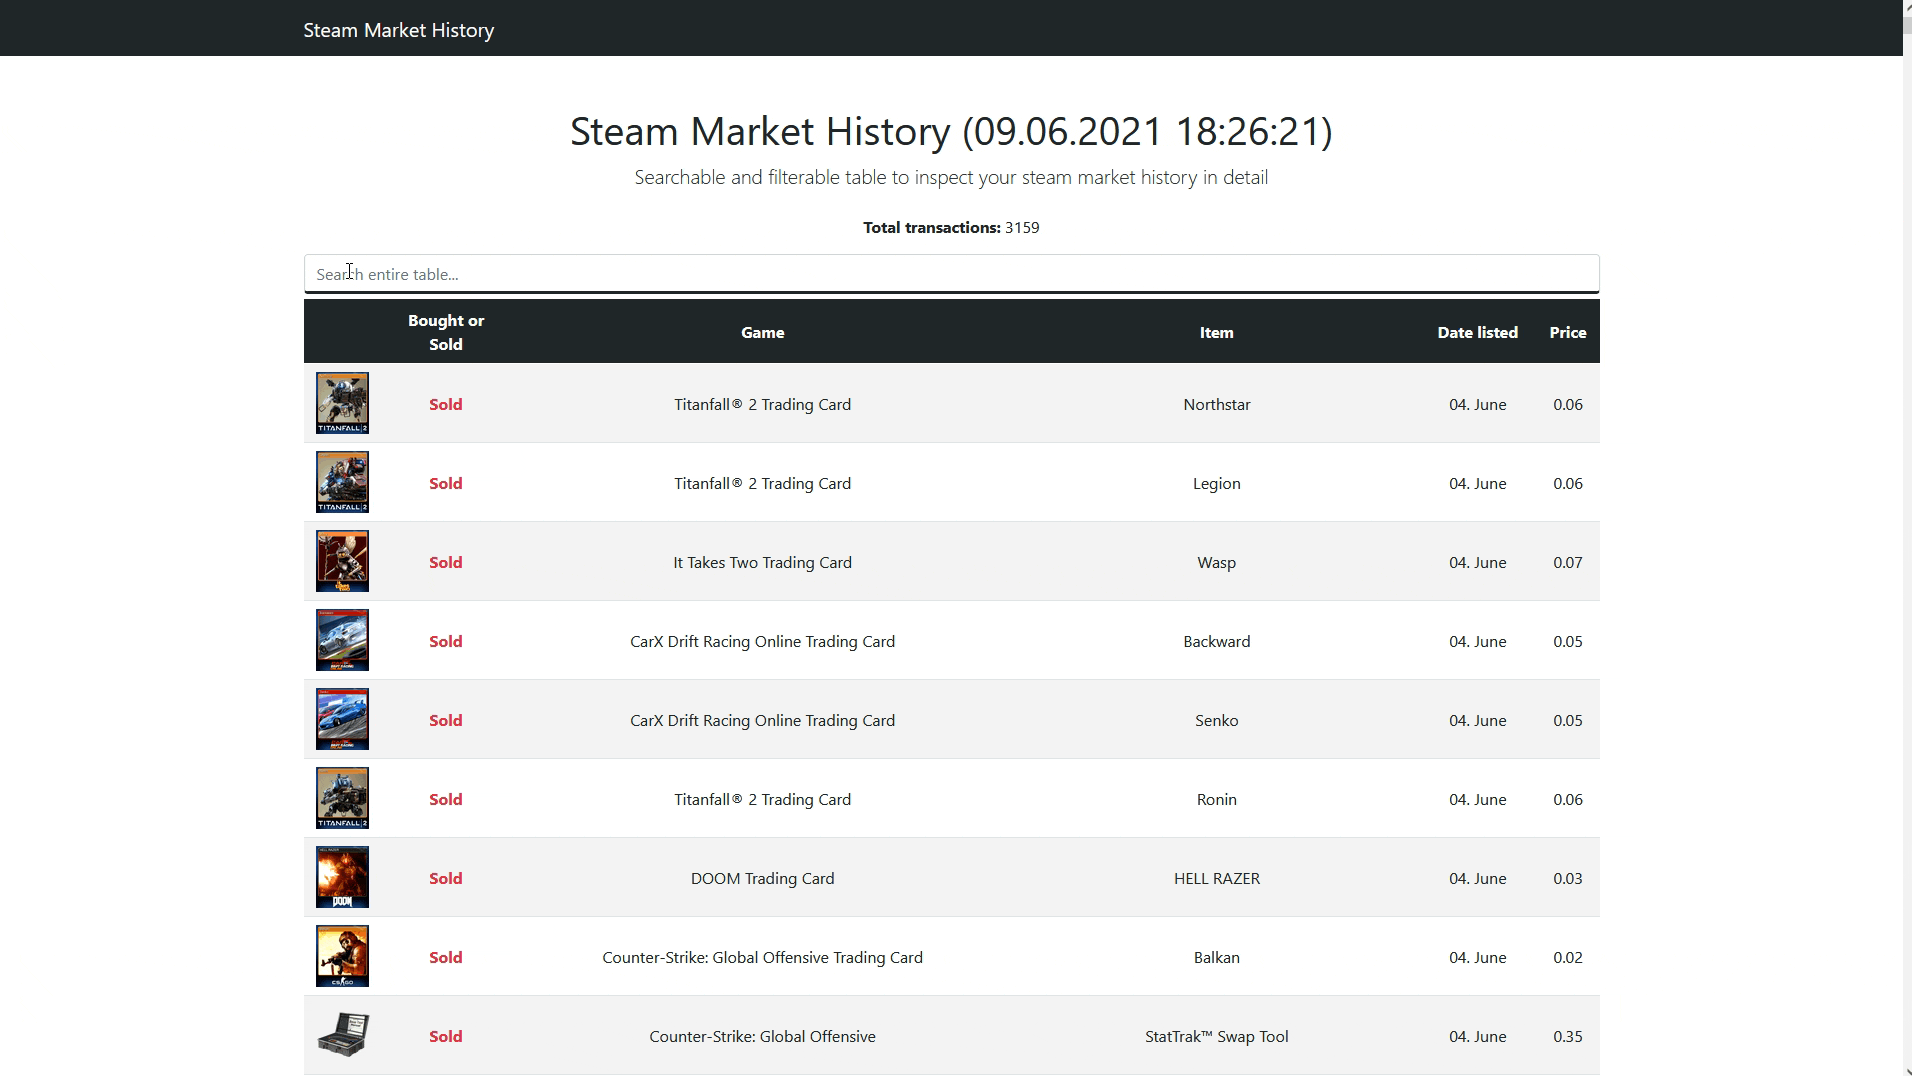This screenshot has height=1076, width=1912.
Task: Sort by the Date listed header
Action: [x=1477, y=332]
